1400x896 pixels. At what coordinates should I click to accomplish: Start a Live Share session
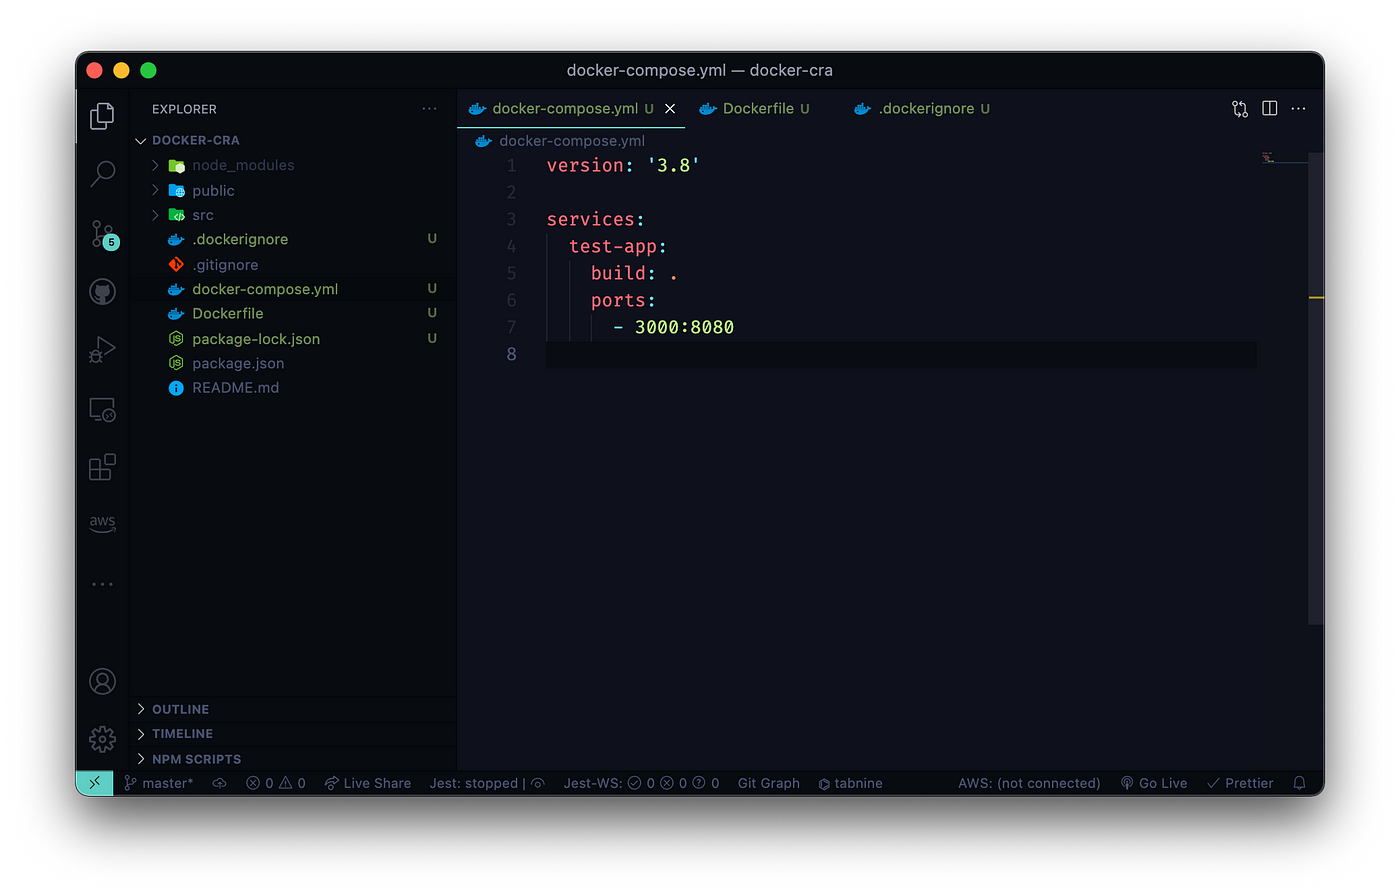click(368, 783)
